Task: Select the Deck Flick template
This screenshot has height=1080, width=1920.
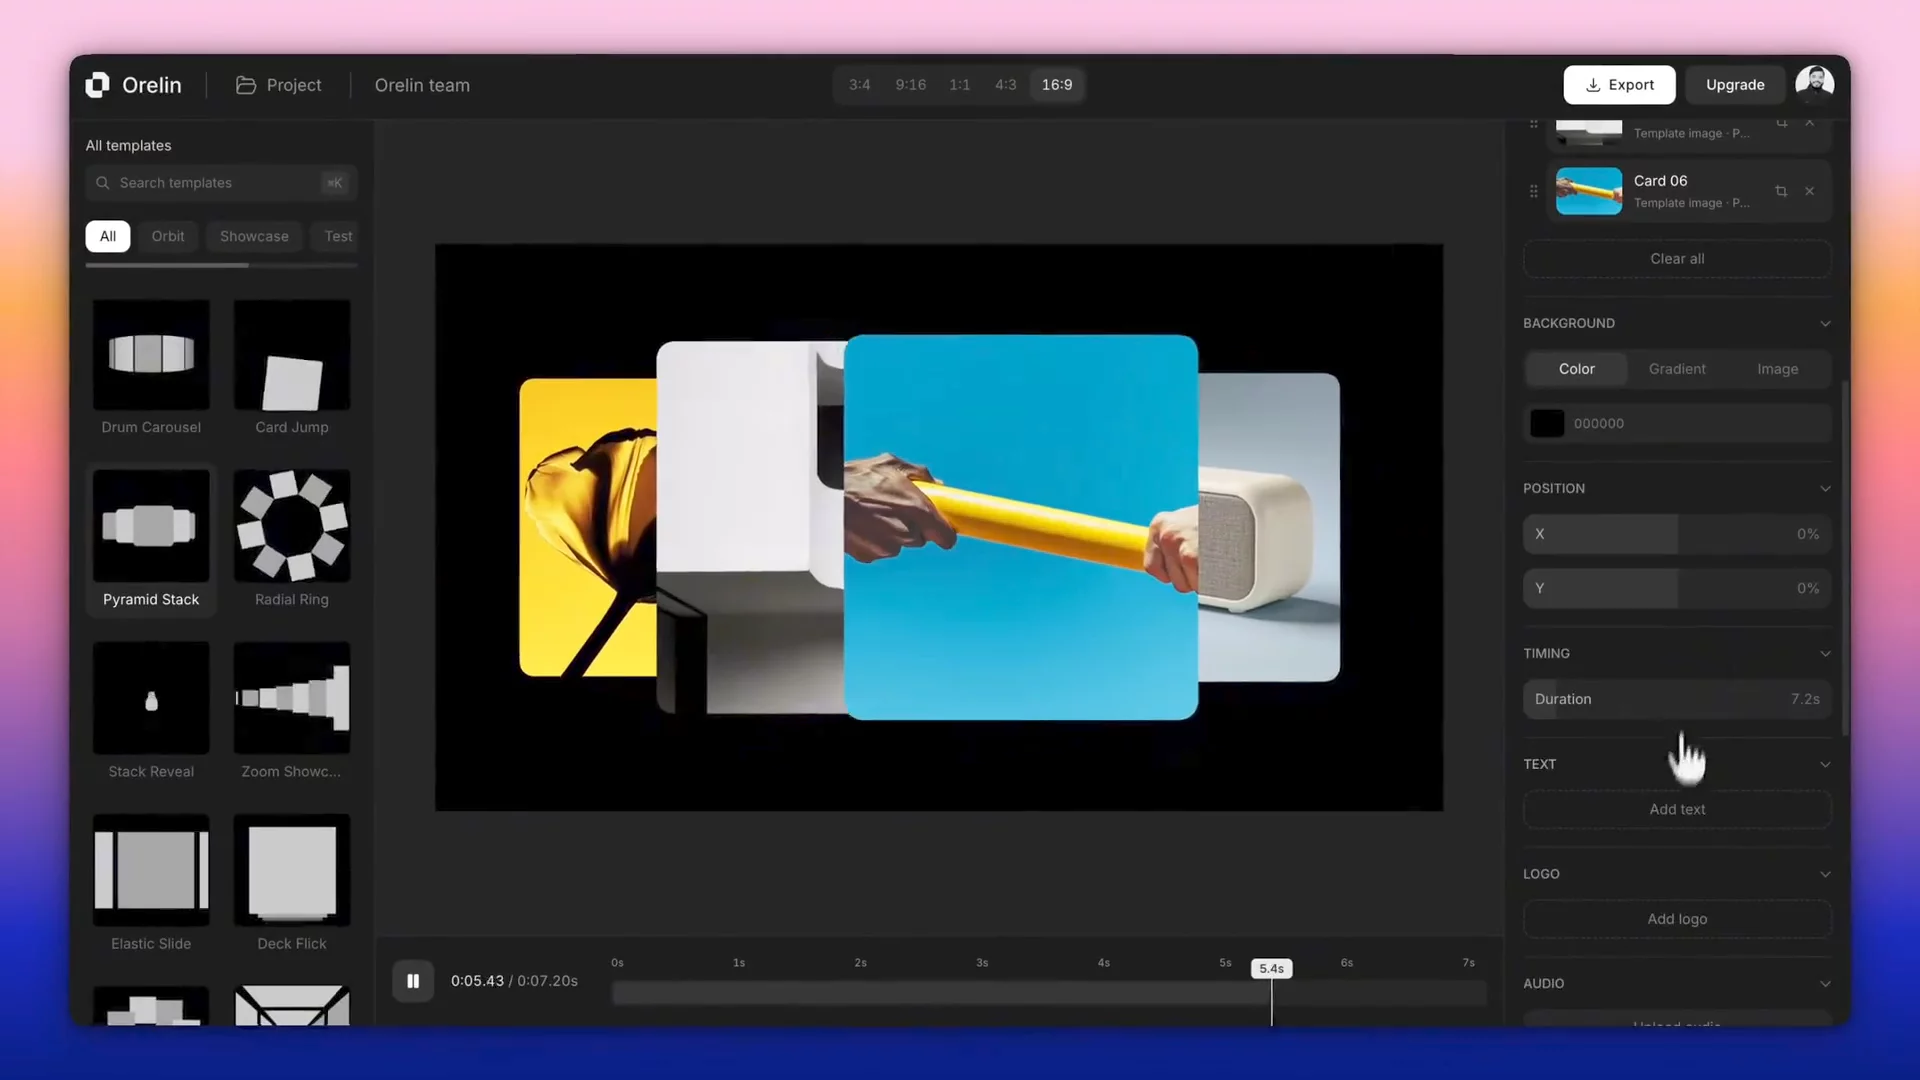Action: (292, 883)
